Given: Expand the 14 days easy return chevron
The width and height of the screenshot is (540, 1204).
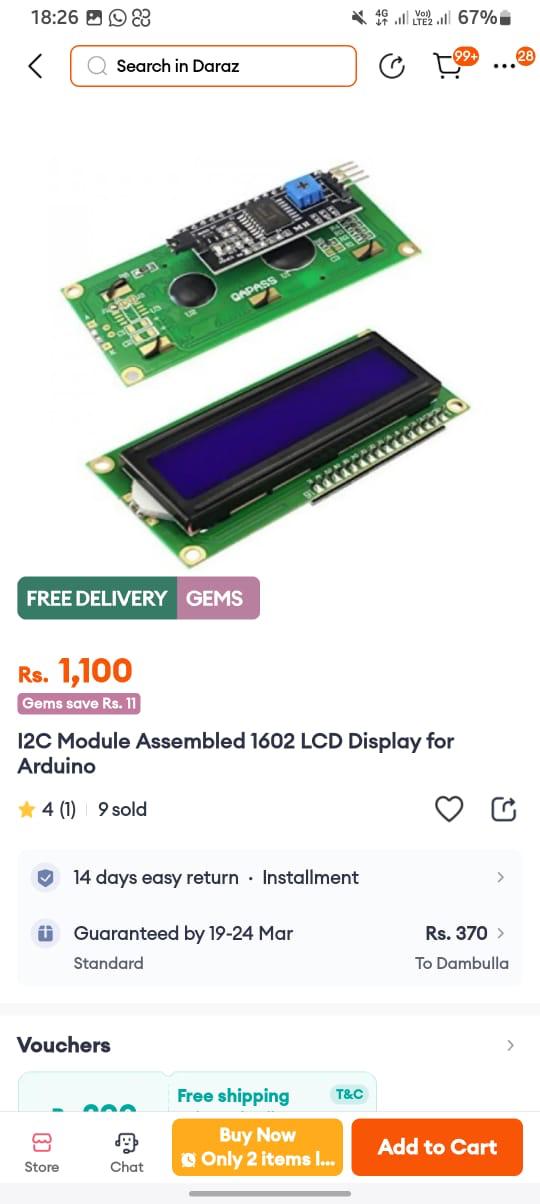Looking at the screenshot, I should pos(501,877).
